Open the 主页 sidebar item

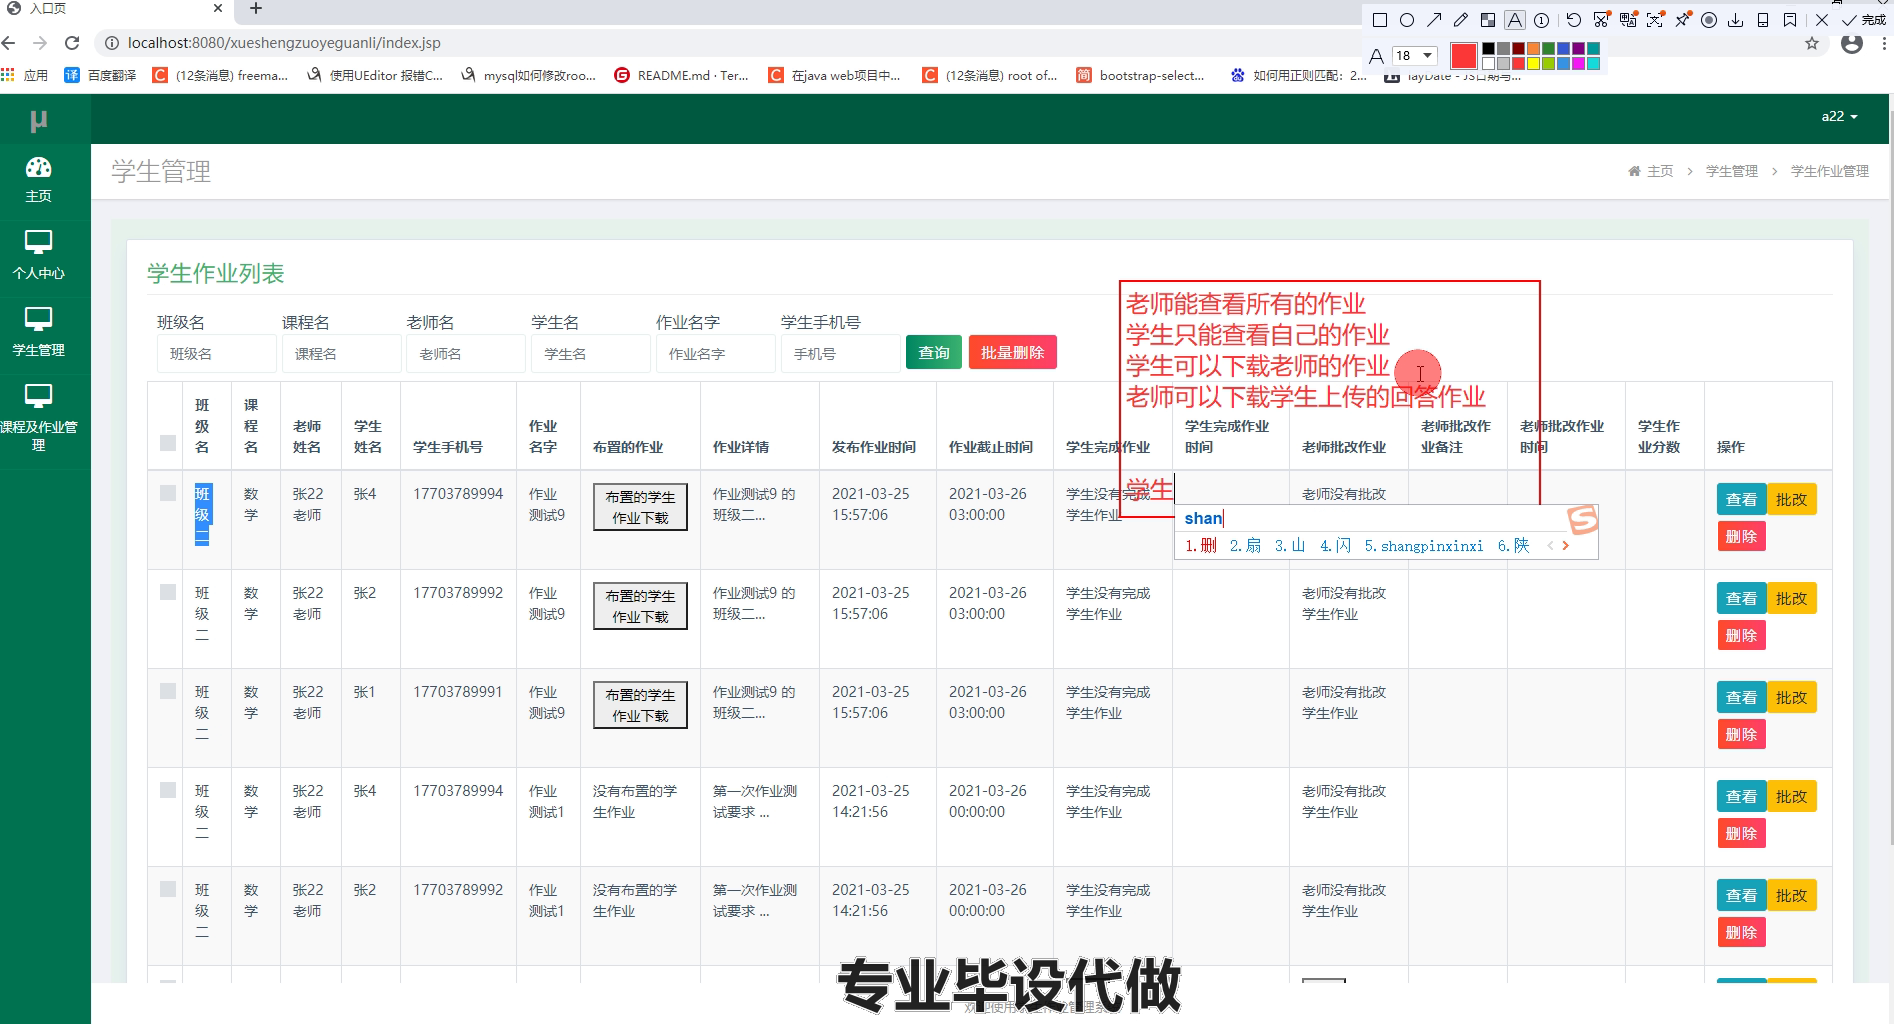pos(38,180)
